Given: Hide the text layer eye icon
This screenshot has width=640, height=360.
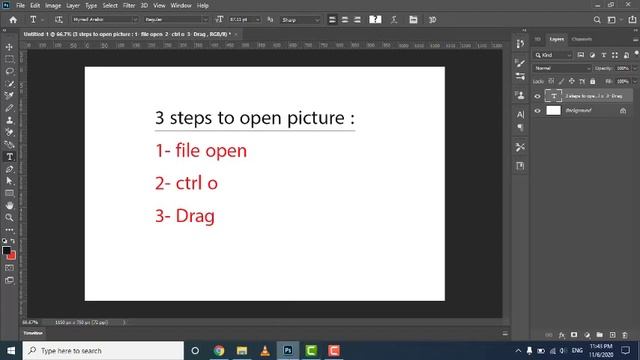Looking at the screenshot, I should 537,96.
